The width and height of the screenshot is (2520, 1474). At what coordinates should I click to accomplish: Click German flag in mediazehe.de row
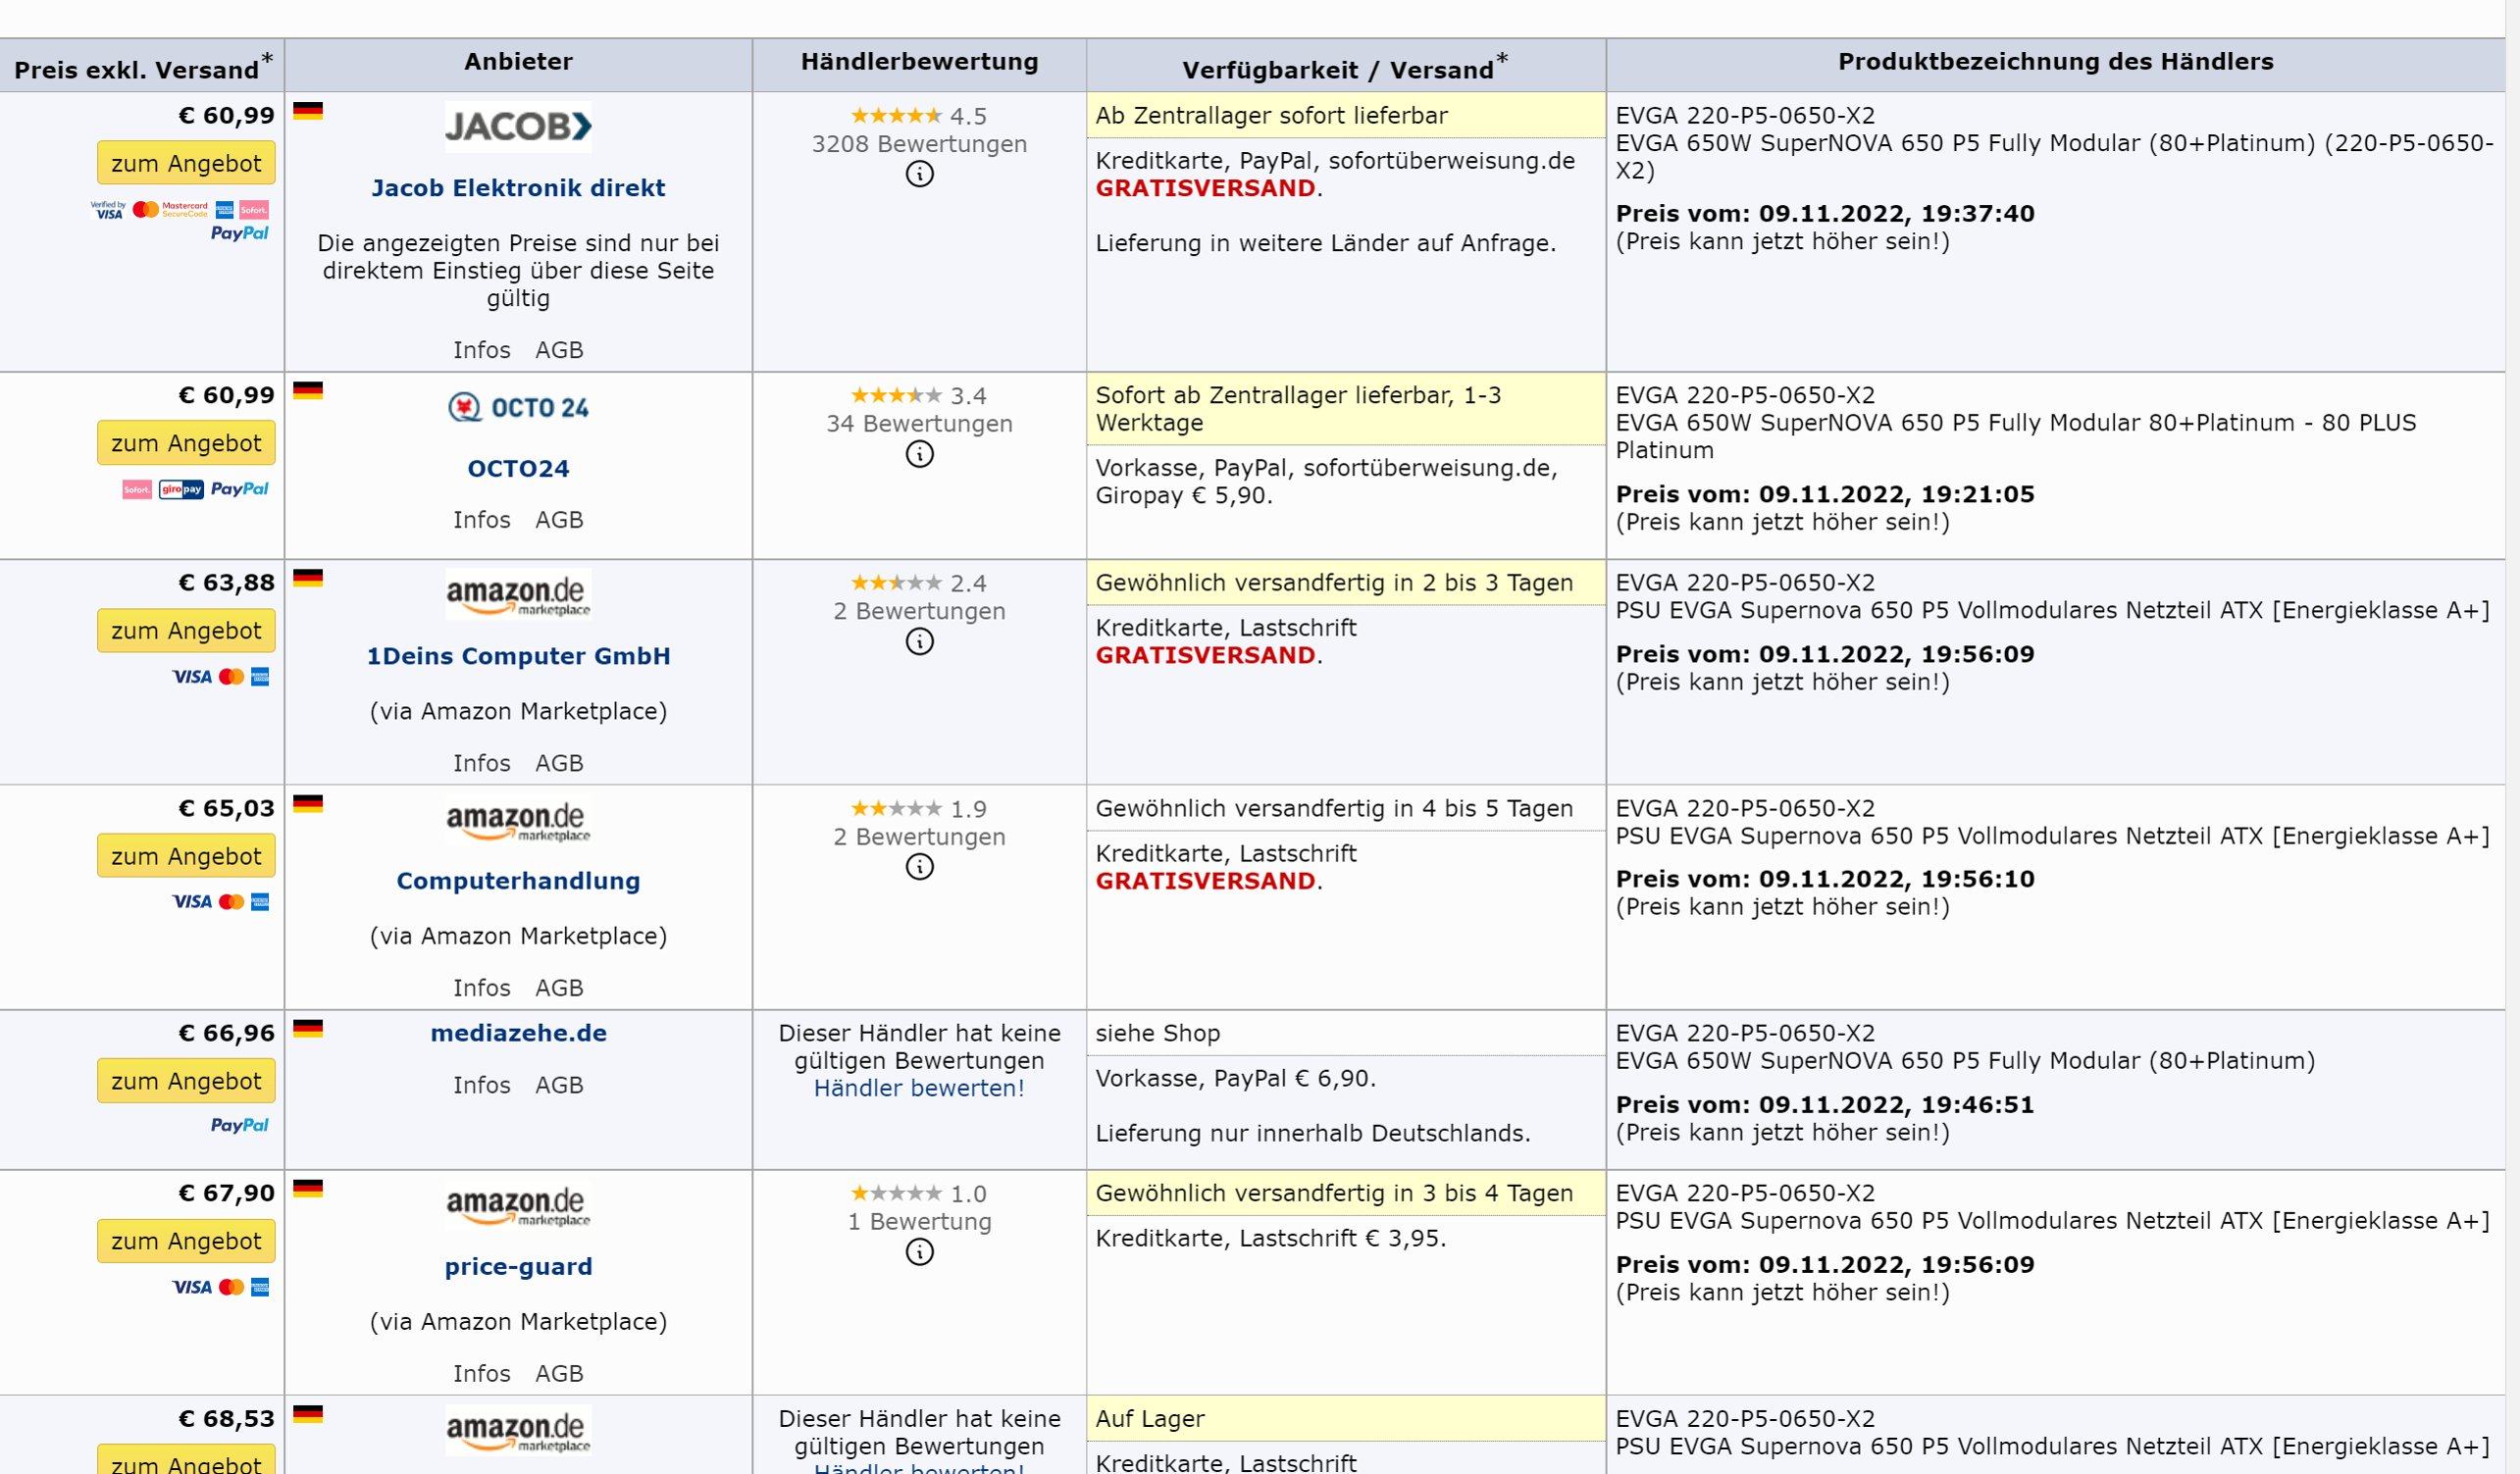click(x=308, y=1029)
